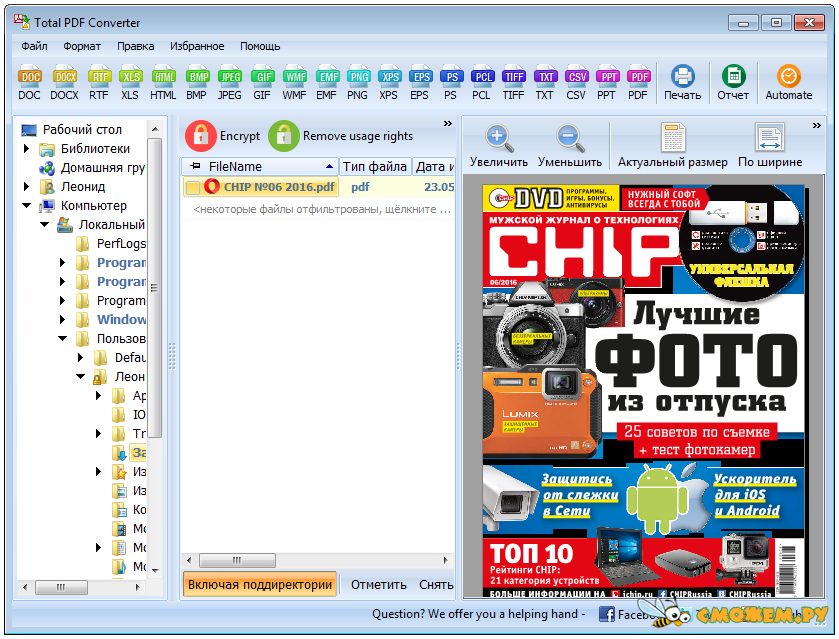Tick checkbox for CHIP №06 2016.pdf
This screenshot has height=639, width=839.
[192, 188]
